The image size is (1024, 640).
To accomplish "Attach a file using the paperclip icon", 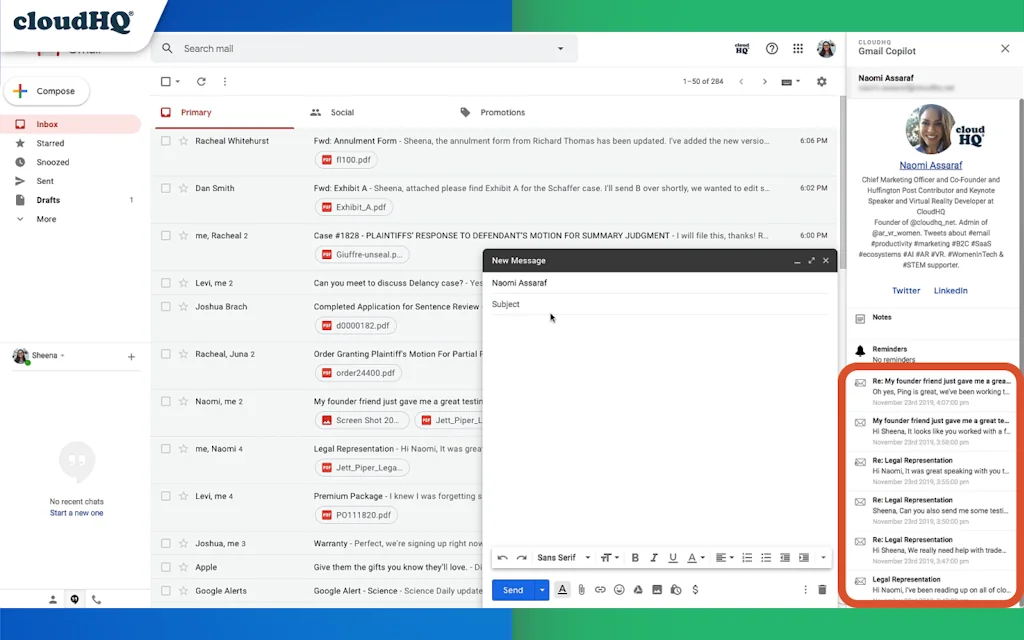I will (x=581, y=589).
